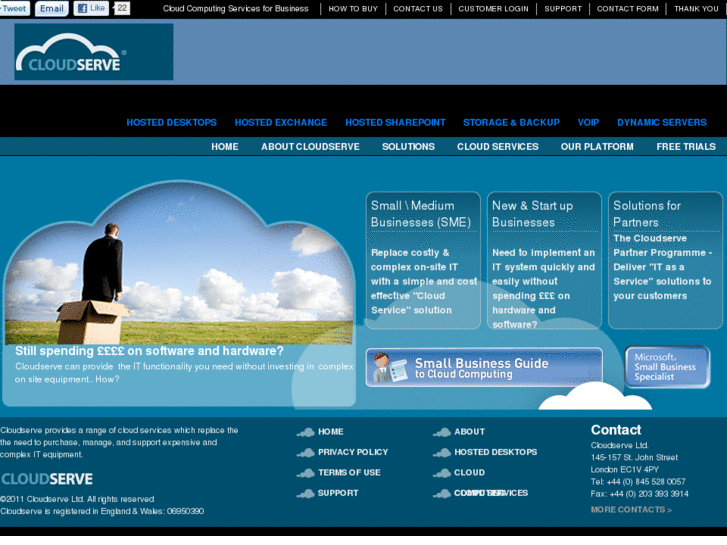Image resolution: width=727 pixels, height=545 pixels.
Task: Click cloud icon beside overlapping Services link
Action: tap(442, 494)
